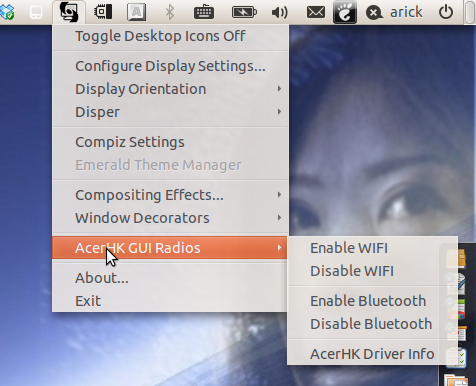Image resolution: width=476 pixels, height=386 pixels.
Task: Choose Enable Bluetooth in the submenu
Action: 372,301
